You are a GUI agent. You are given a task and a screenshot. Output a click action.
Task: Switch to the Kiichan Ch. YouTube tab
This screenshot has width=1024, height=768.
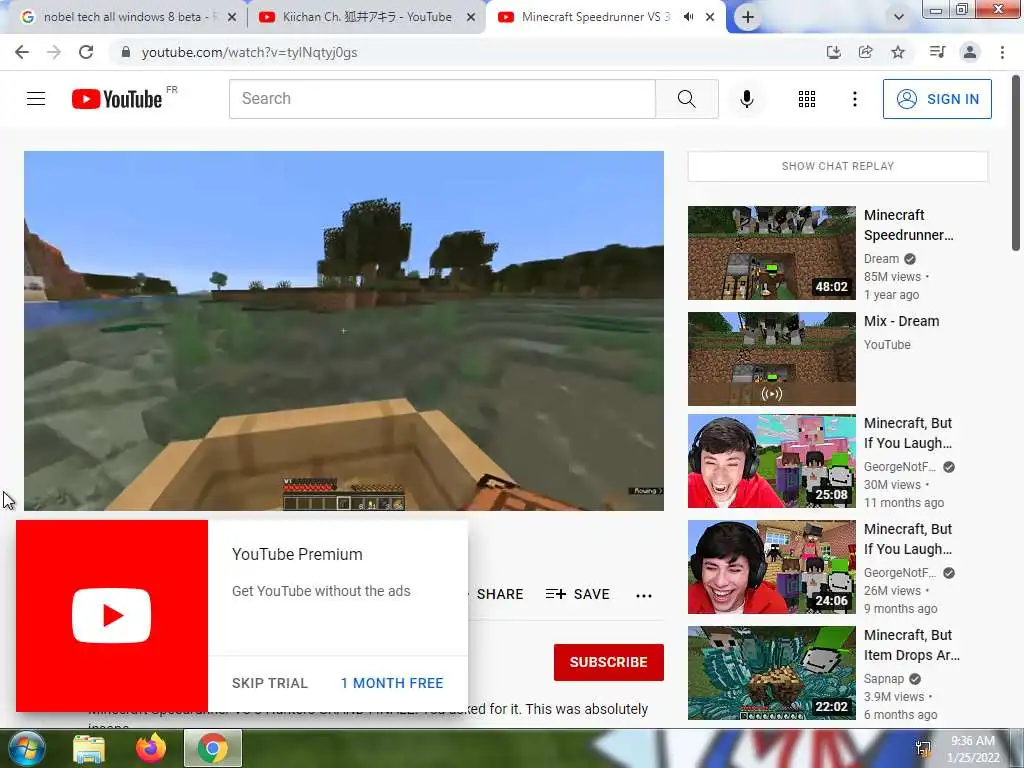tap(366, 17)
